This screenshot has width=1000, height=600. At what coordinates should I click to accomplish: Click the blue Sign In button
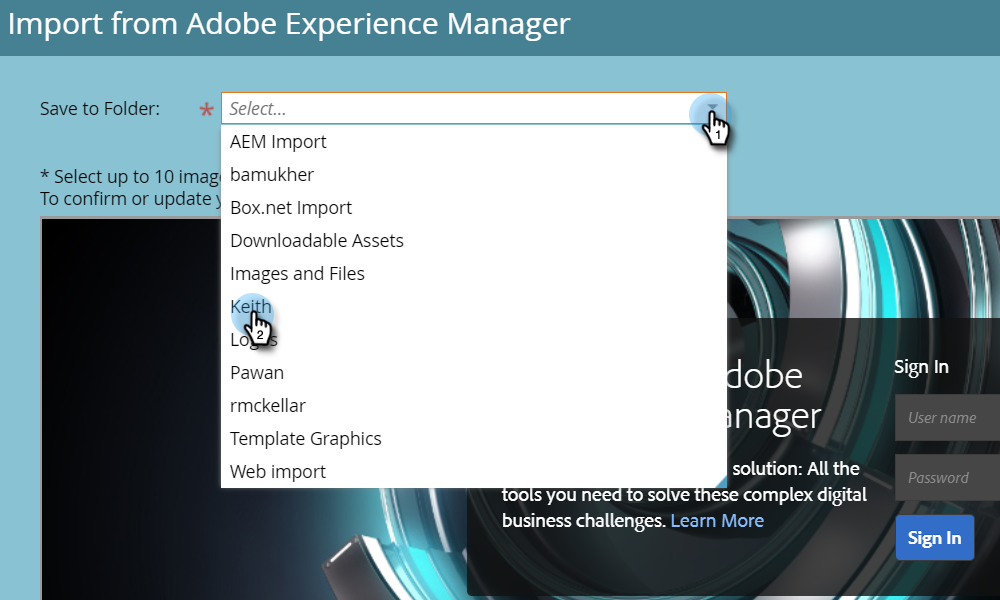934,538
